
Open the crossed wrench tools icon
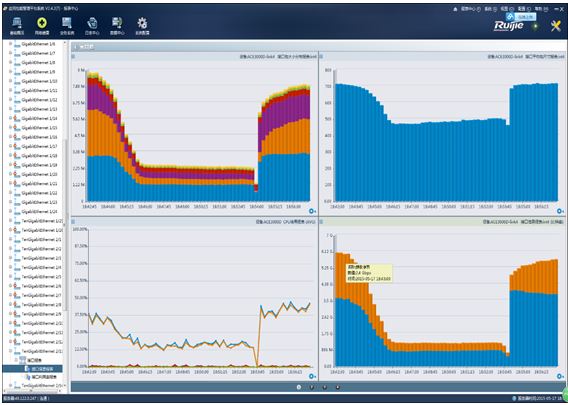556,25
